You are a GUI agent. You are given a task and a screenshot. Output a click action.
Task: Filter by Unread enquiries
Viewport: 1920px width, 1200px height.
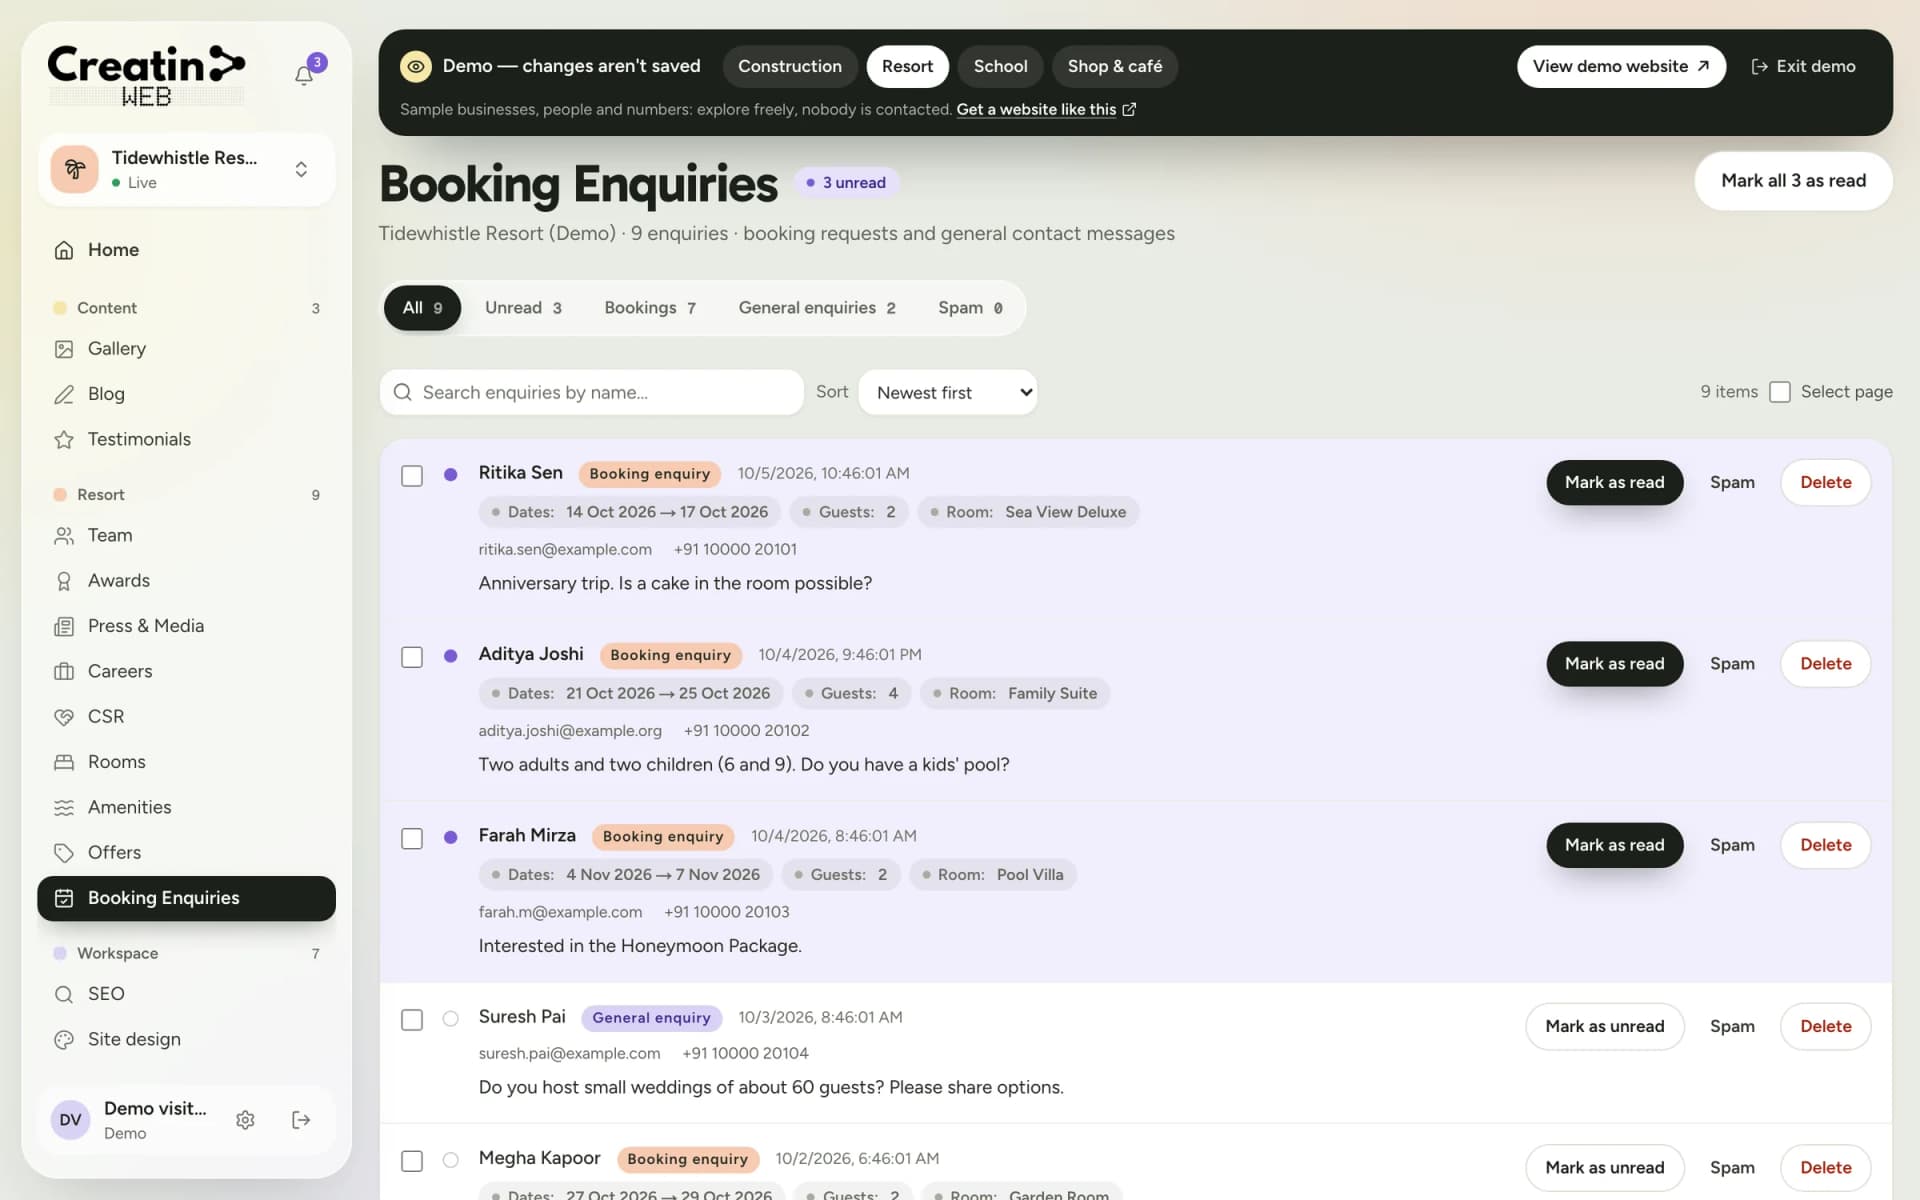coord(523,308)
